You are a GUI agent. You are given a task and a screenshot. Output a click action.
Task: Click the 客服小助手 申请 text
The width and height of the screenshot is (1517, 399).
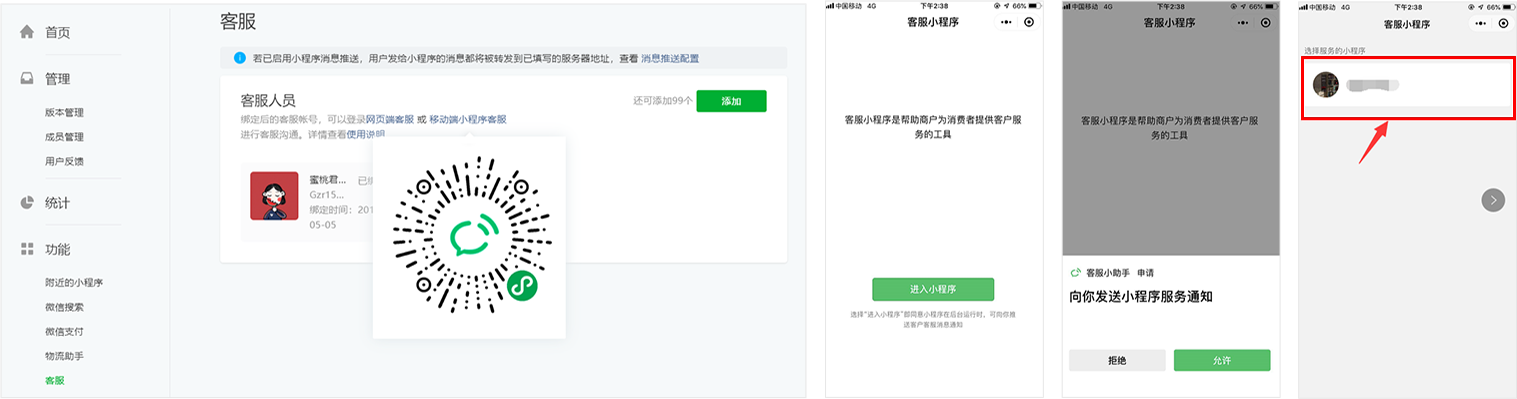pyautogui.click(x=1120, y=272)
